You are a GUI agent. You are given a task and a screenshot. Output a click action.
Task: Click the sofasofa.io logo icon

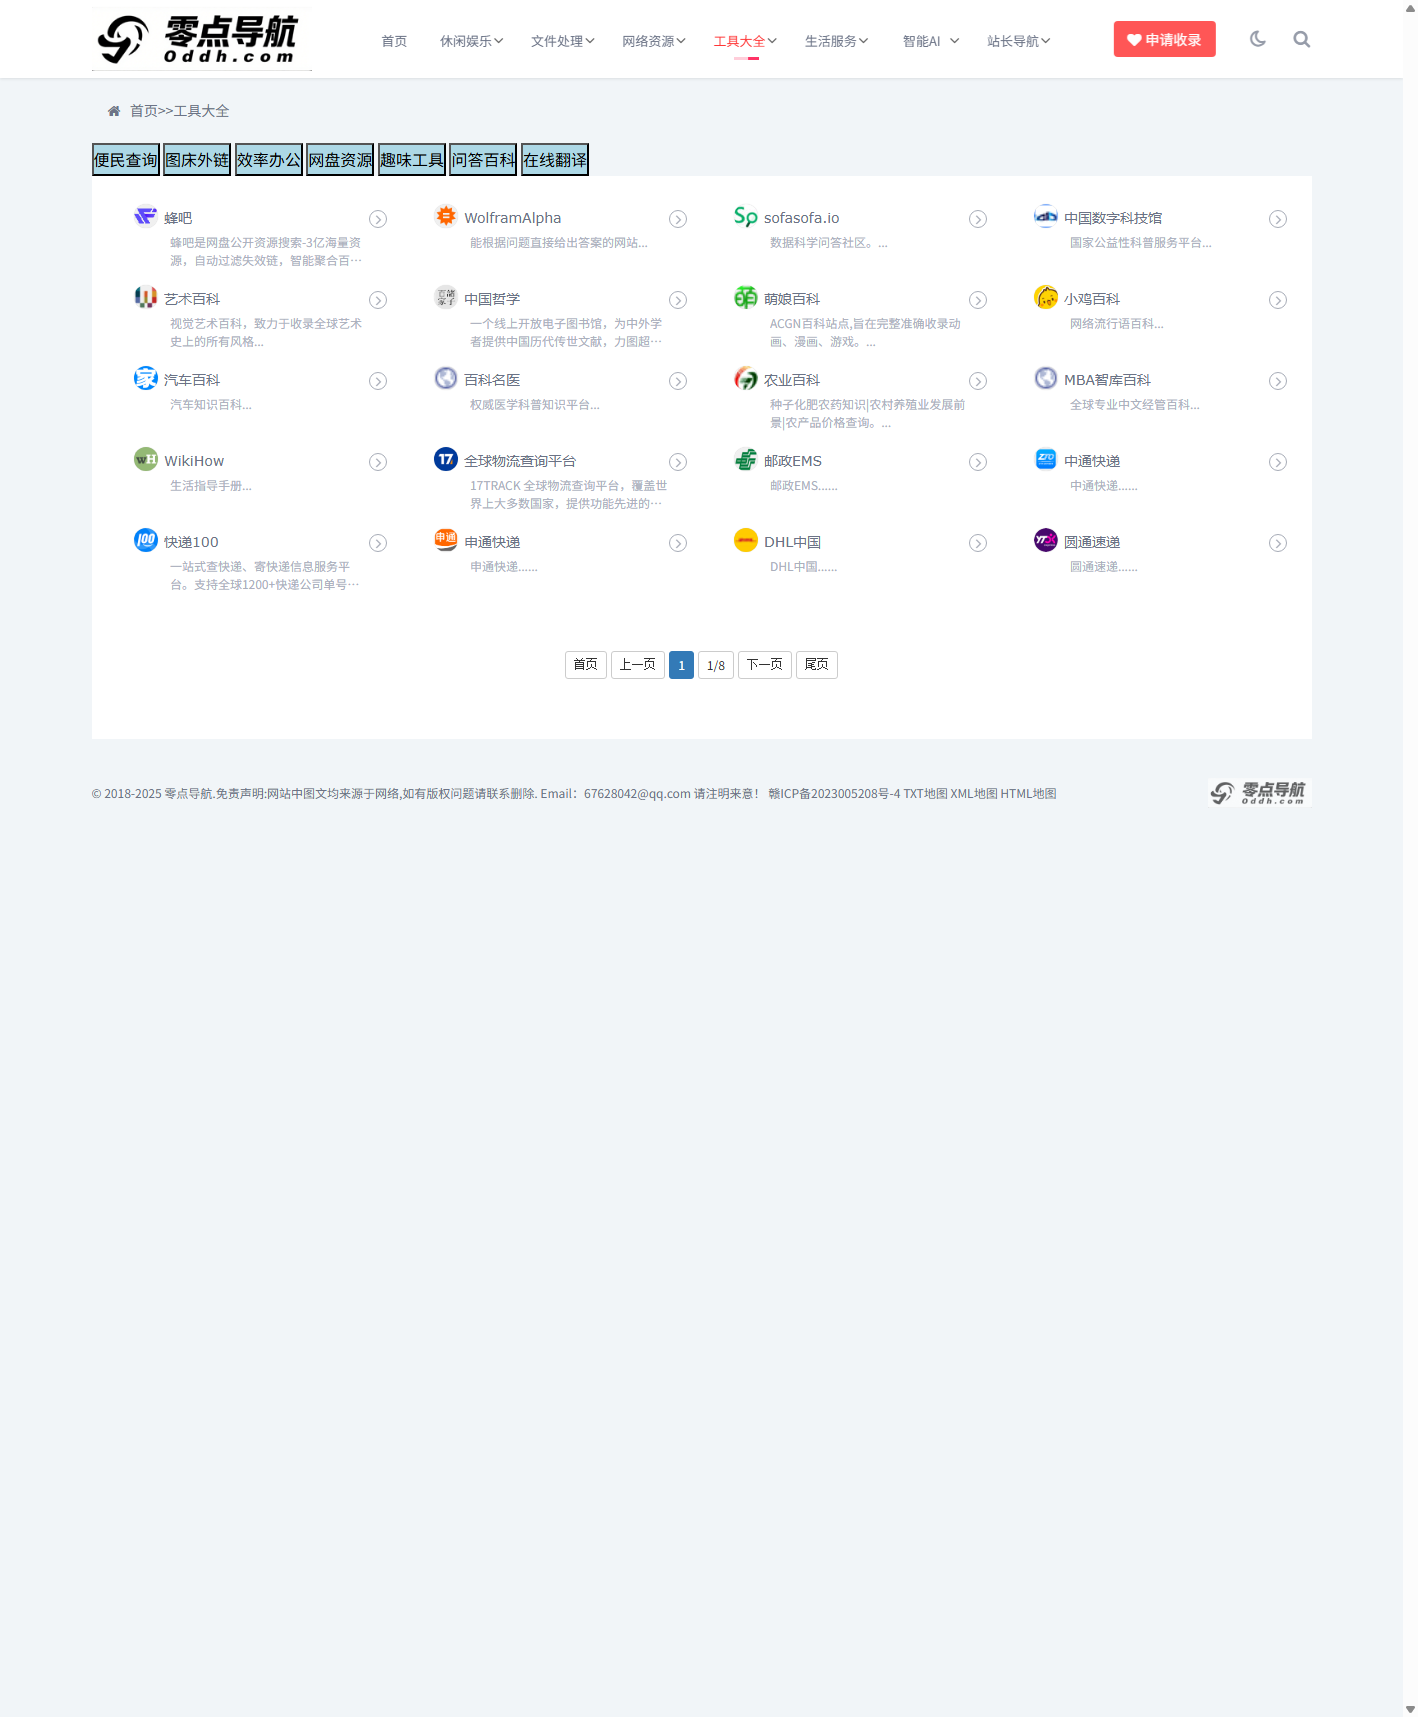746,216
